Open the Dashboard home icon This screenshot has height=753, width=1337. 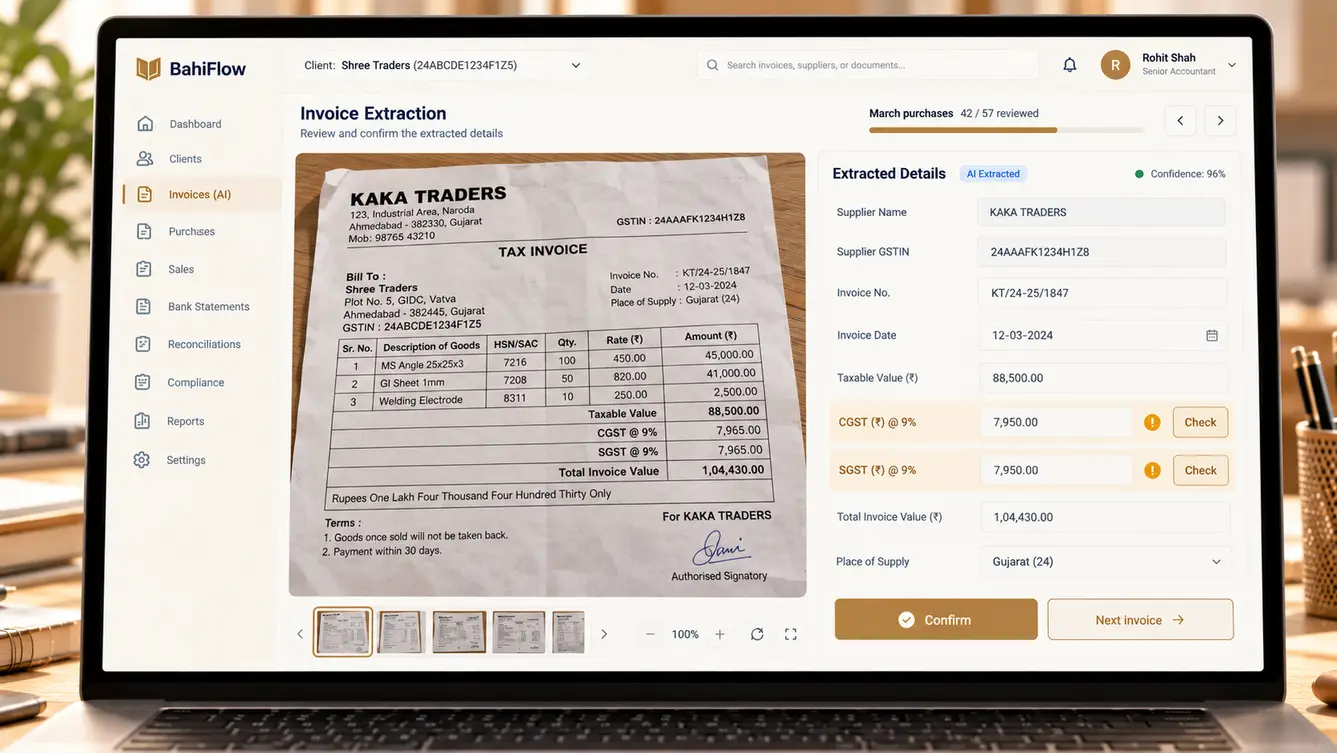click(145, 124)
